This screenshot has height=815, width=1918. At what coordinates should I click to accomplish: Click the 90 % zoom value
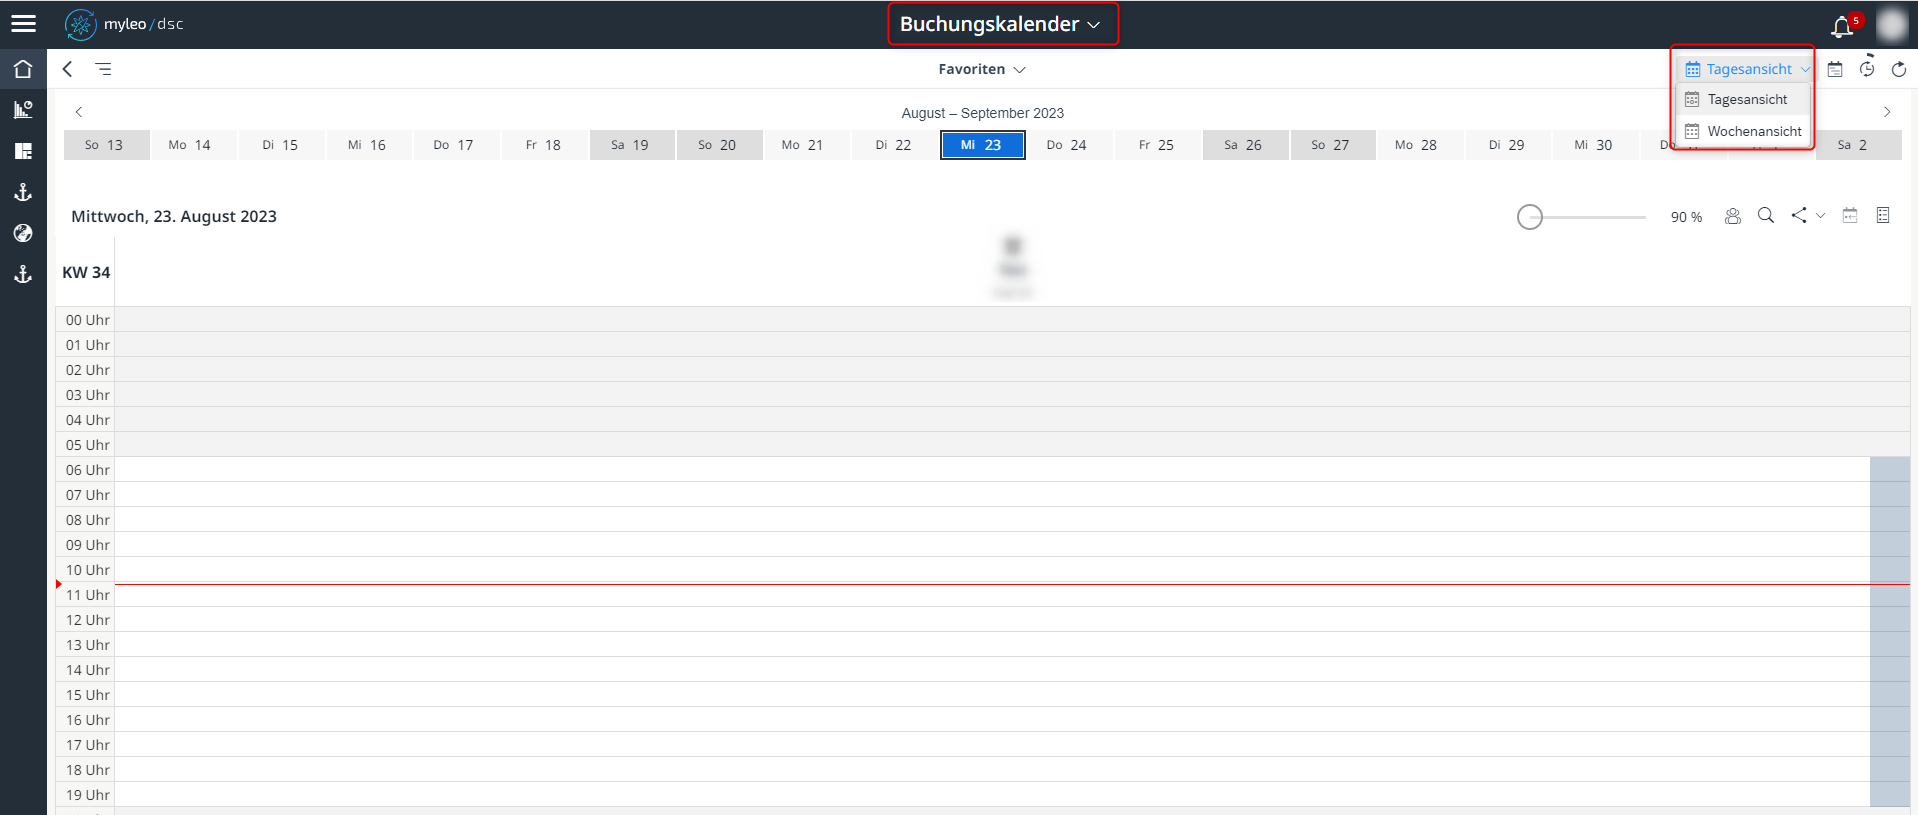point(1686,217)
